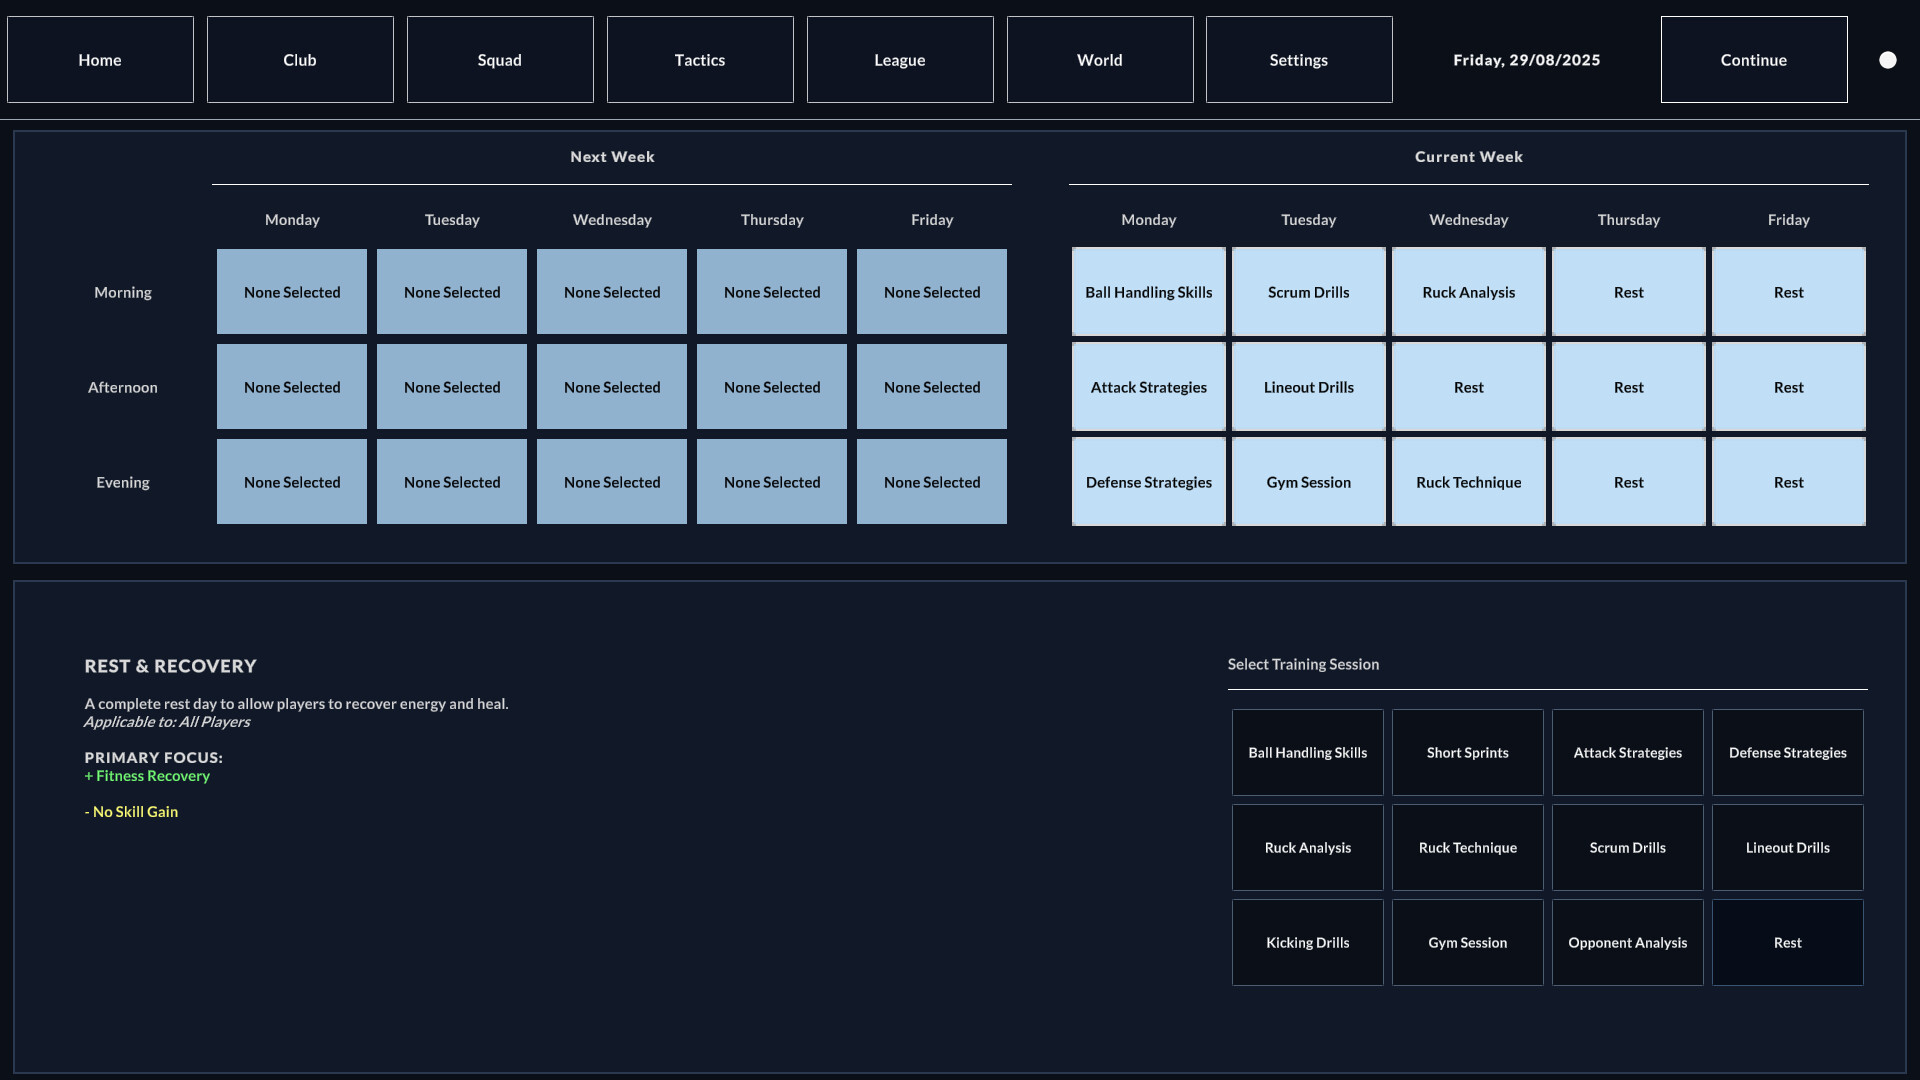
Task: Choose the Short Sprints training session
Action: click(1467, 752)
